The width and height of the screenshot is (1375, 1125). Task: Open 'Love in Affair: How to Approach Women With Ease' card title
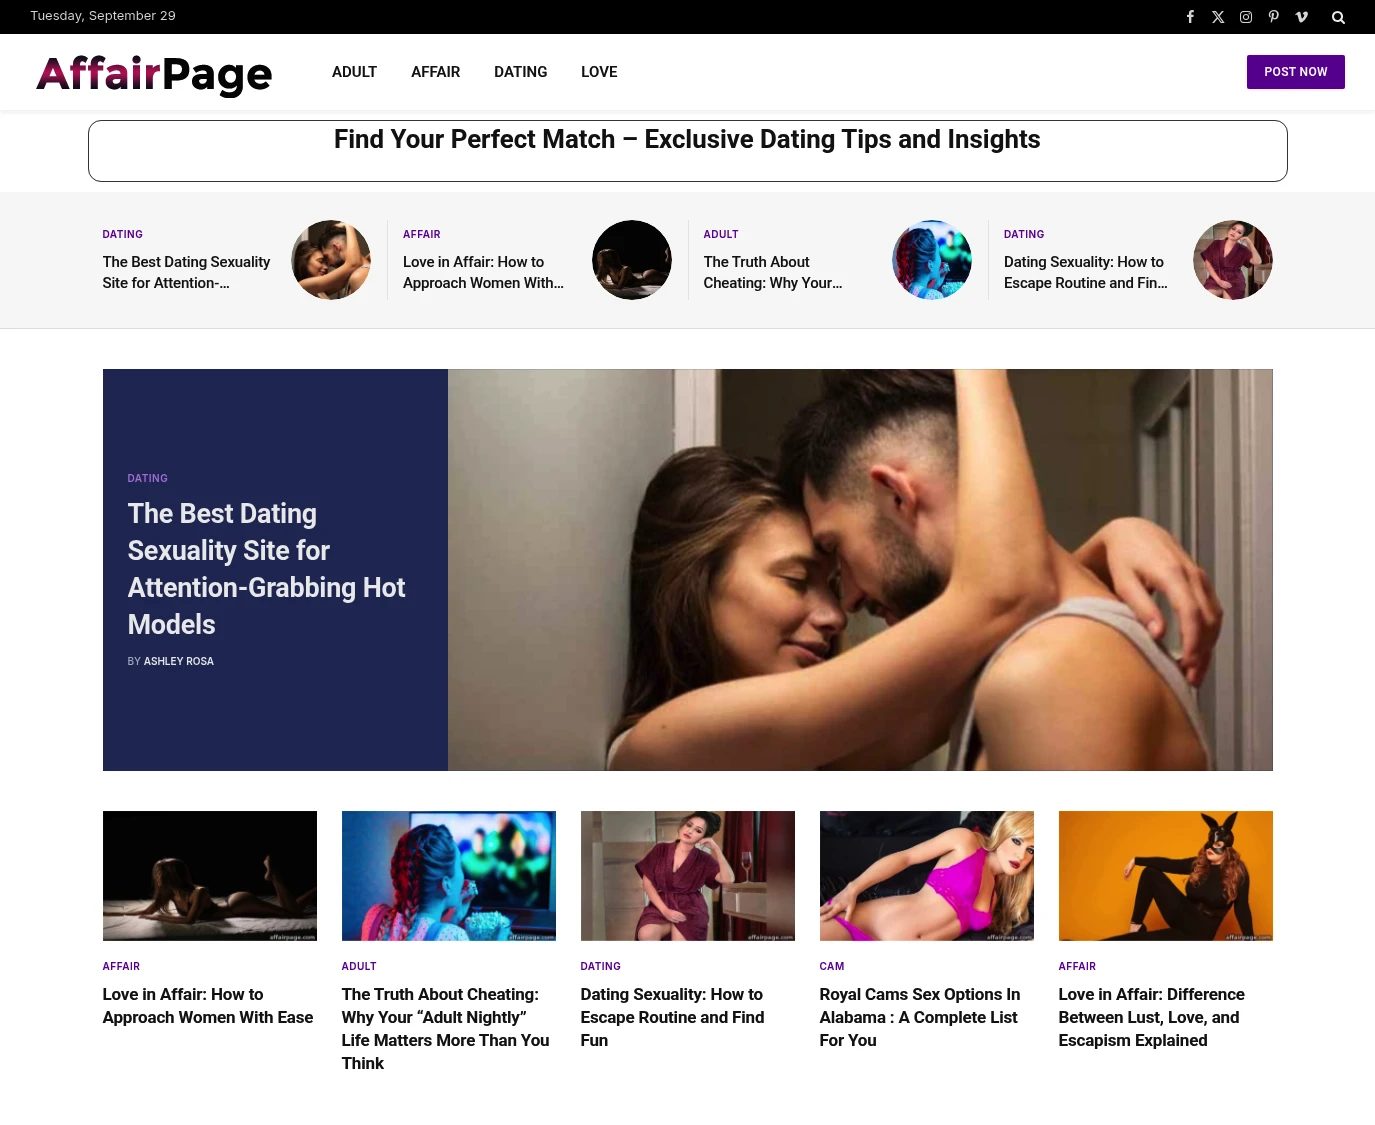coord(208,1006)
